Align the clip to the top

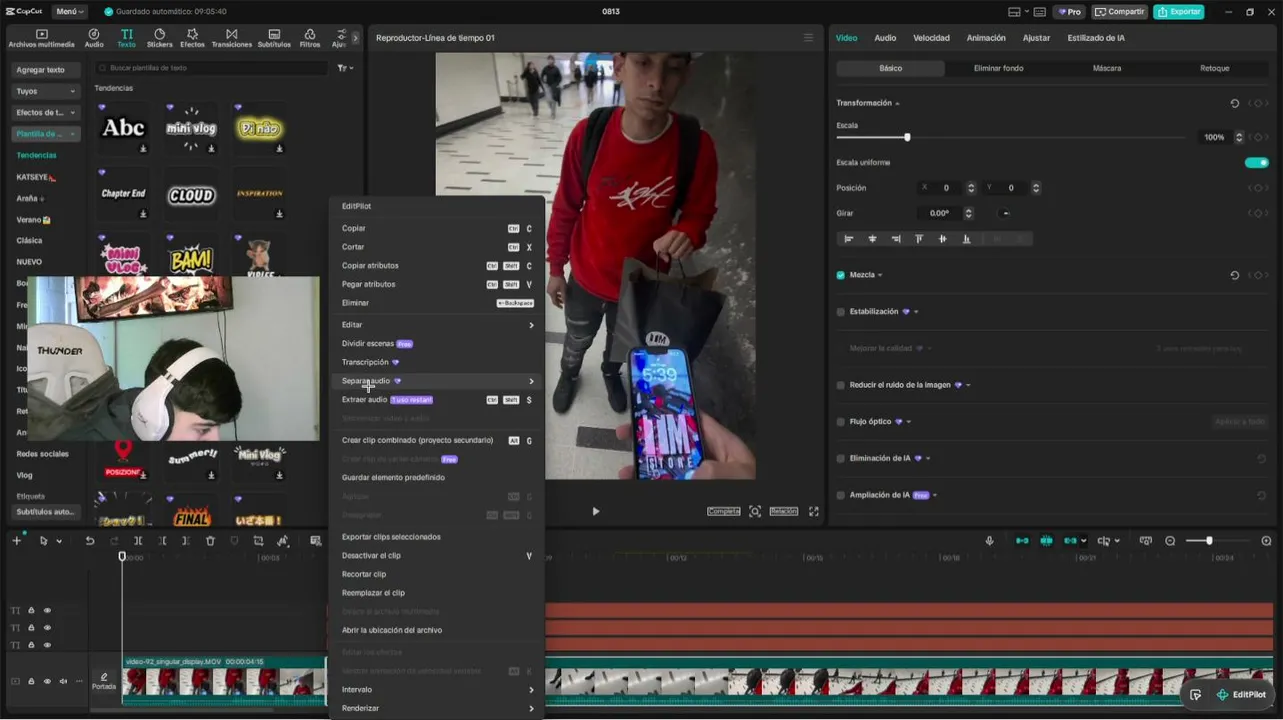coord(919,239)
